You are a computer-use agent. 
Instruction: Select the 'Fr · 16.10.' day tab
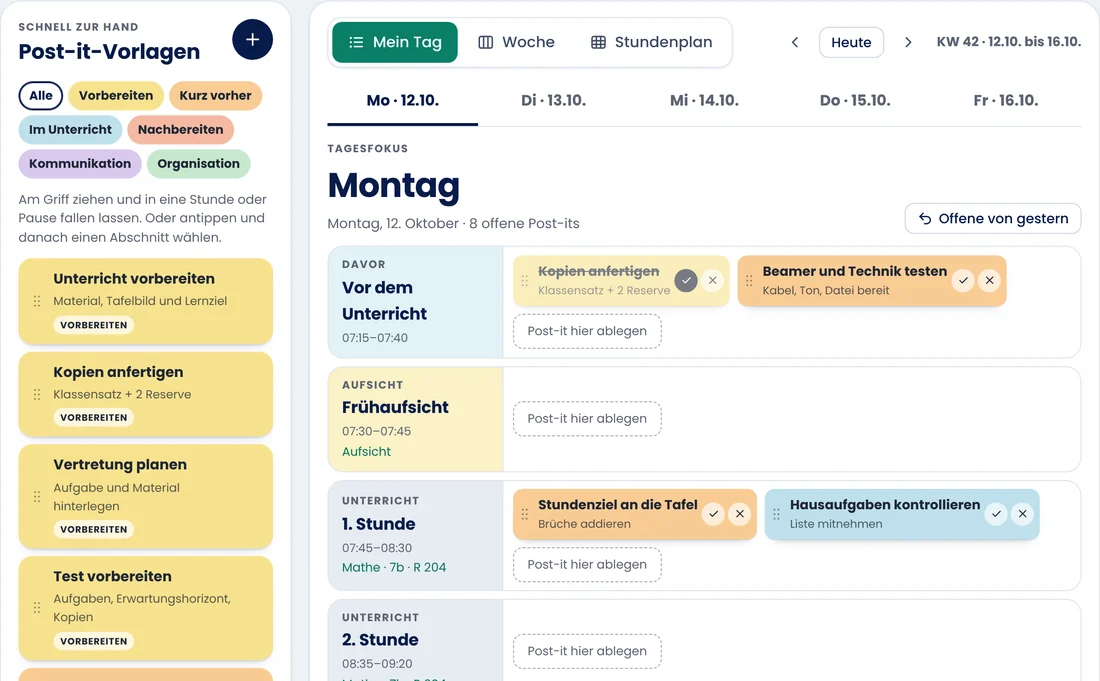[1006, 101]
